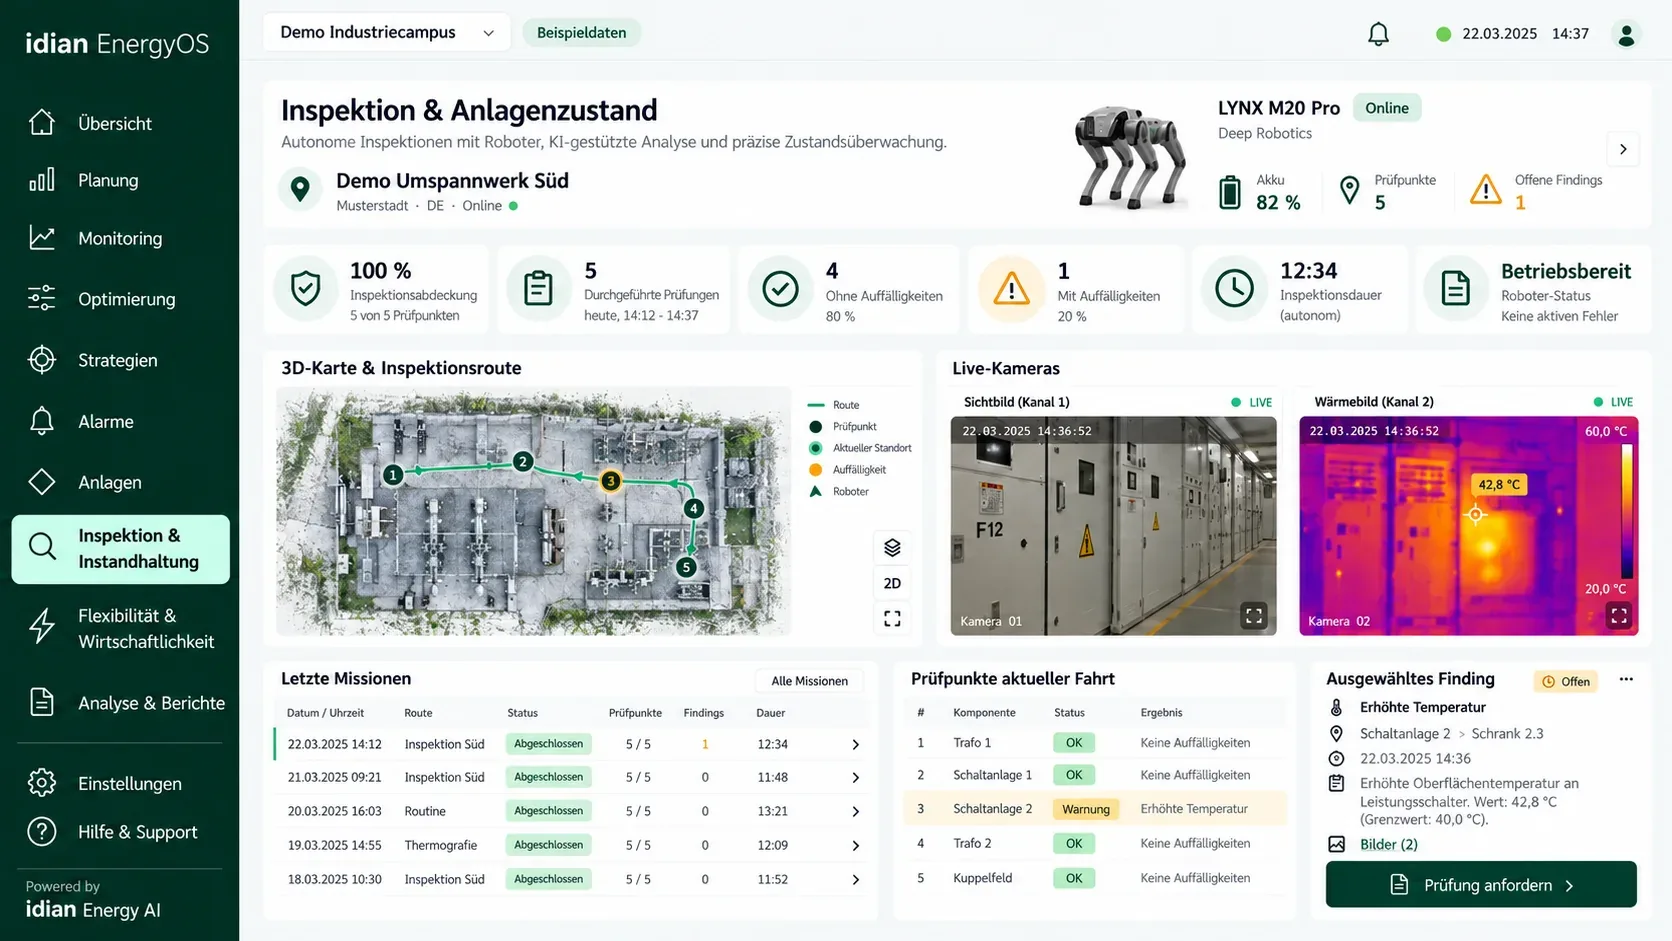Open the user profile avatar icon
The height and width of the screenshot is (941, 1672).
point(1626,34)
